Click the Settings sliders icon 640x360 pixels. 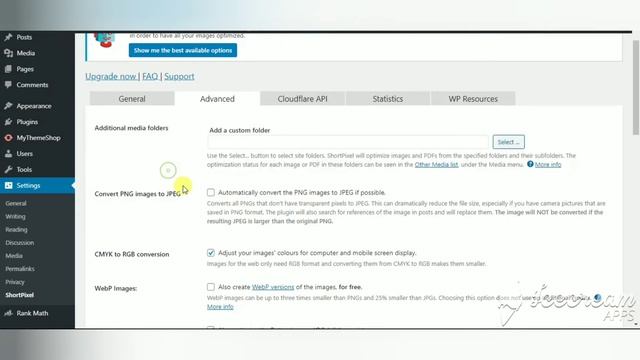8,185
